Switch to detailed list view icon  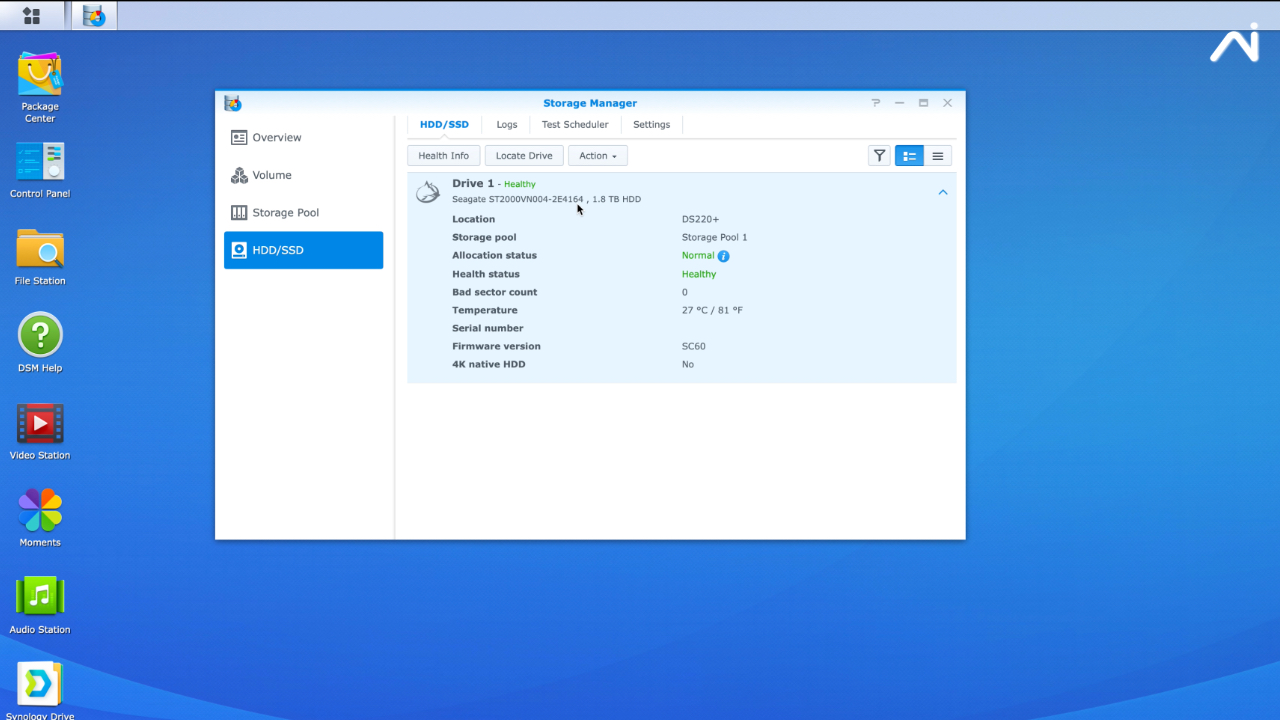pos(909,155)
